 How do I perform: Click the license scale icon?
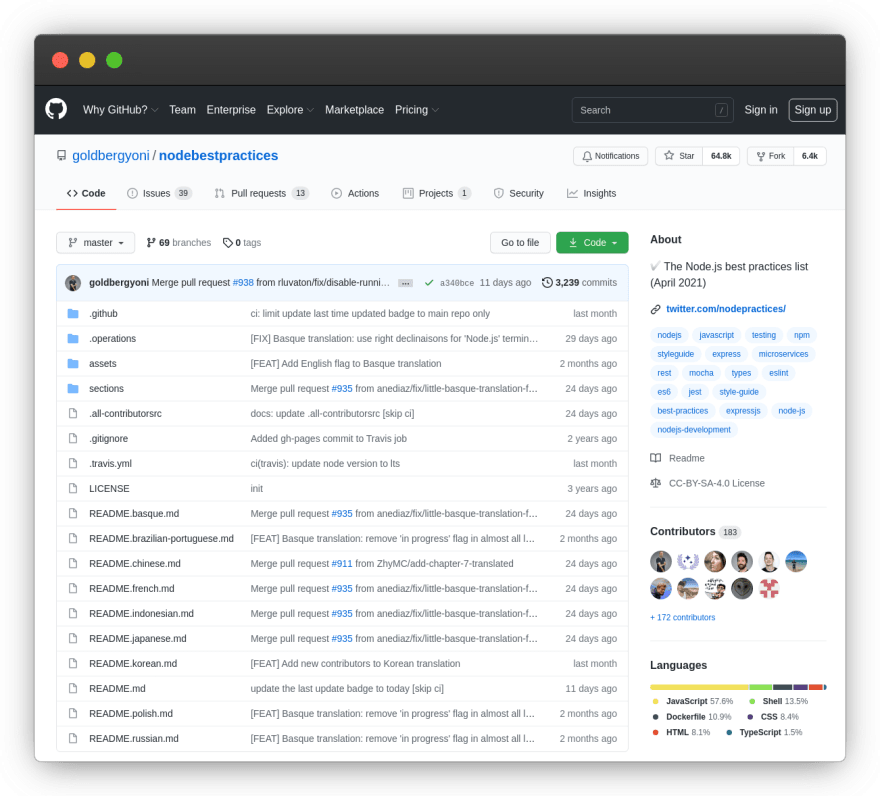click(655, 483)
